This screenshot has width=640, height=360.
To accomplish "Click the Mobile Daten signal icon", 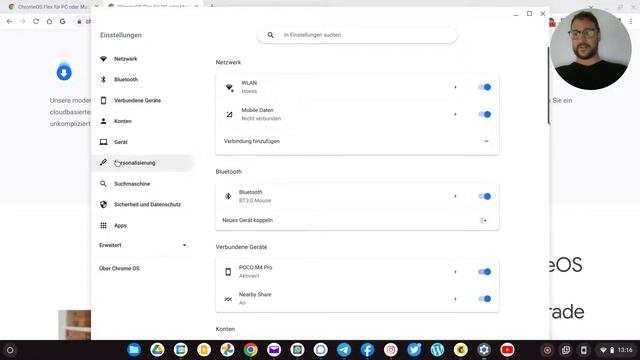I will pos(229,115).
